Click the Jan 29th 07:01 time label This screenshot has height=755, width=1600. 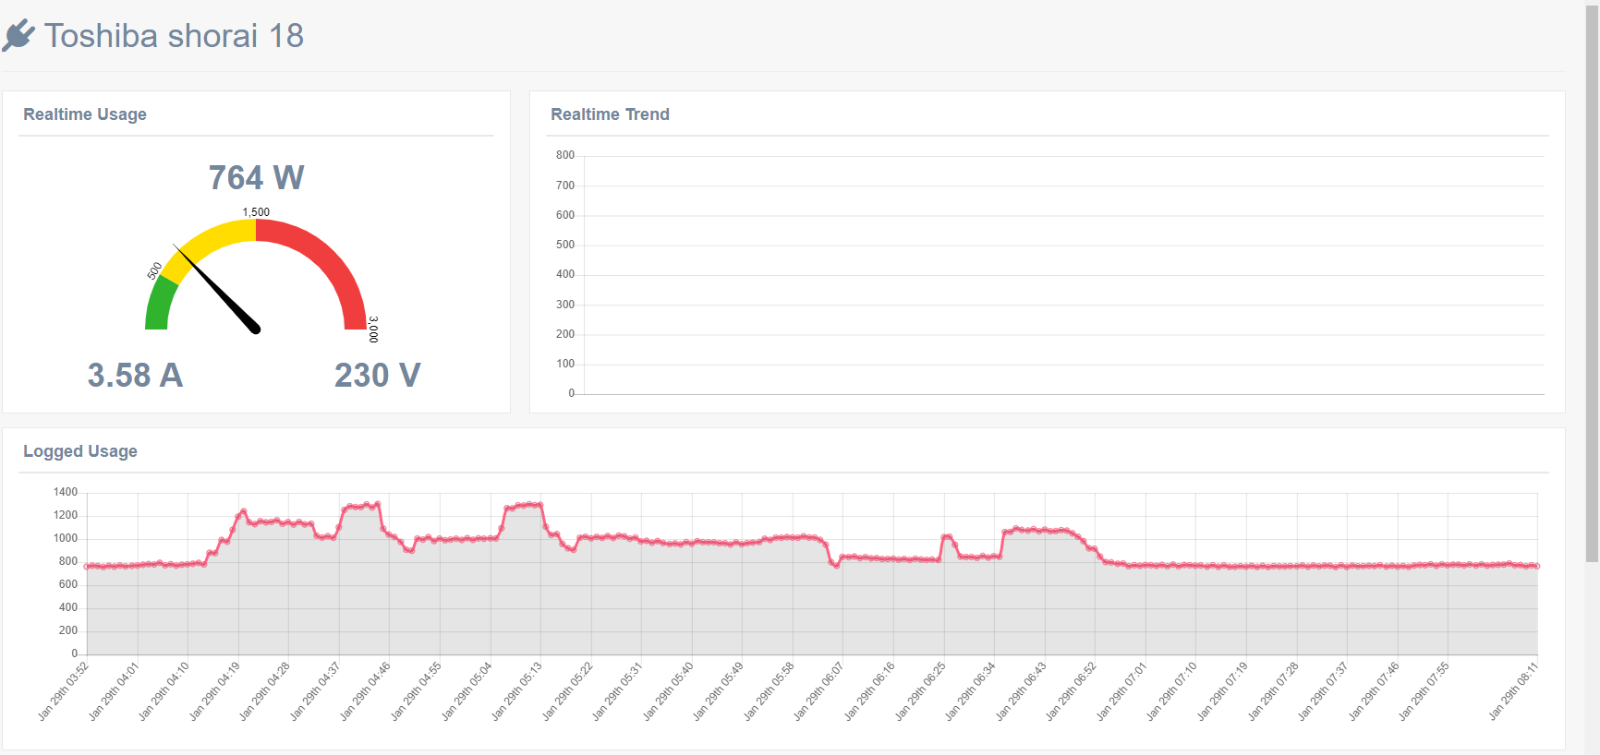1120,691
